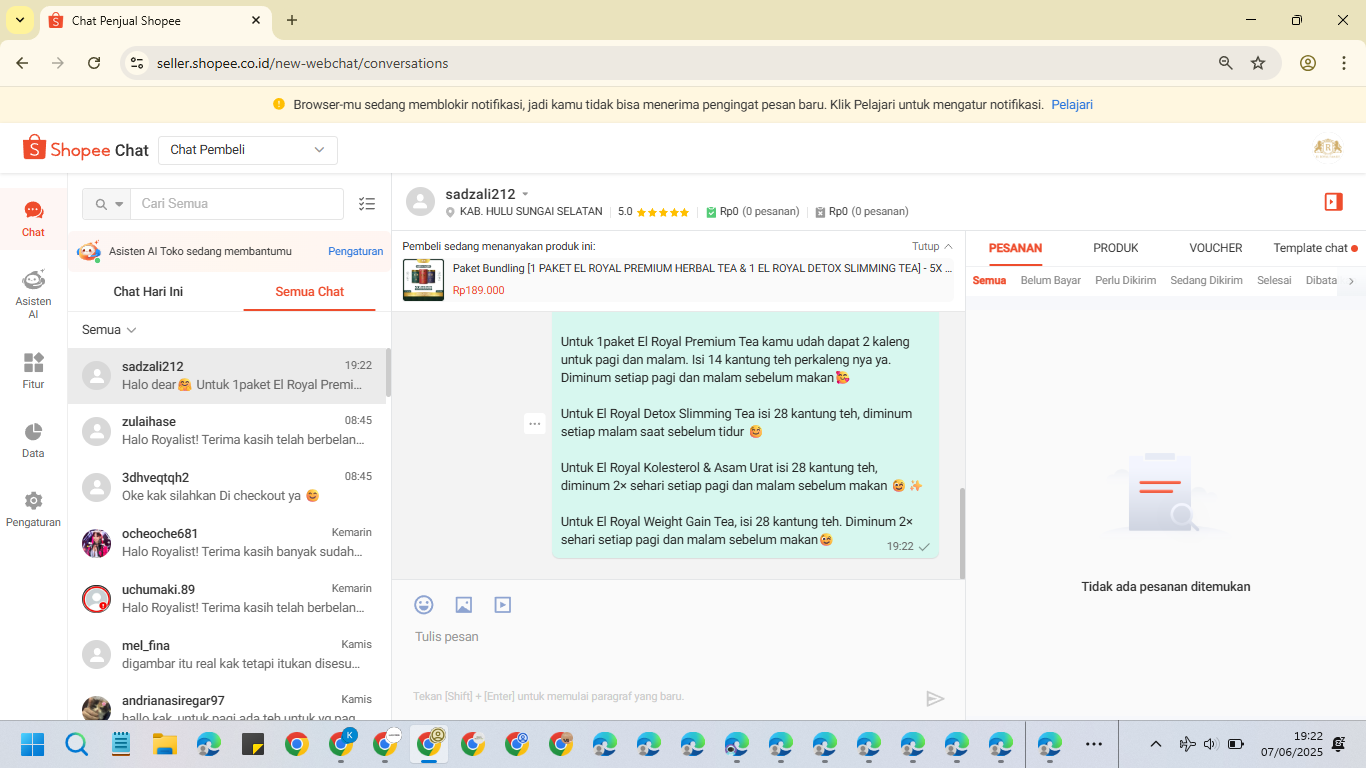Open the Chat Pembeli dropdown
Viewport: 1366px width, 768px height.
(x=248, y=150)
